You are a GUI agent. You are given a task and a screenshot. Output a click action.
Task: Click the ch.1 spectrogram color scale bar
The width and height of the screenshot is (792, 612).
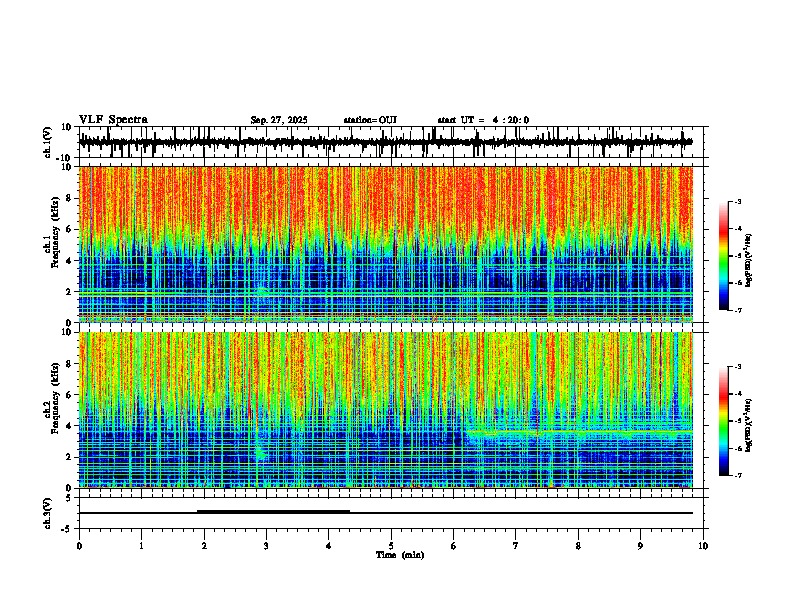[724, 256]
